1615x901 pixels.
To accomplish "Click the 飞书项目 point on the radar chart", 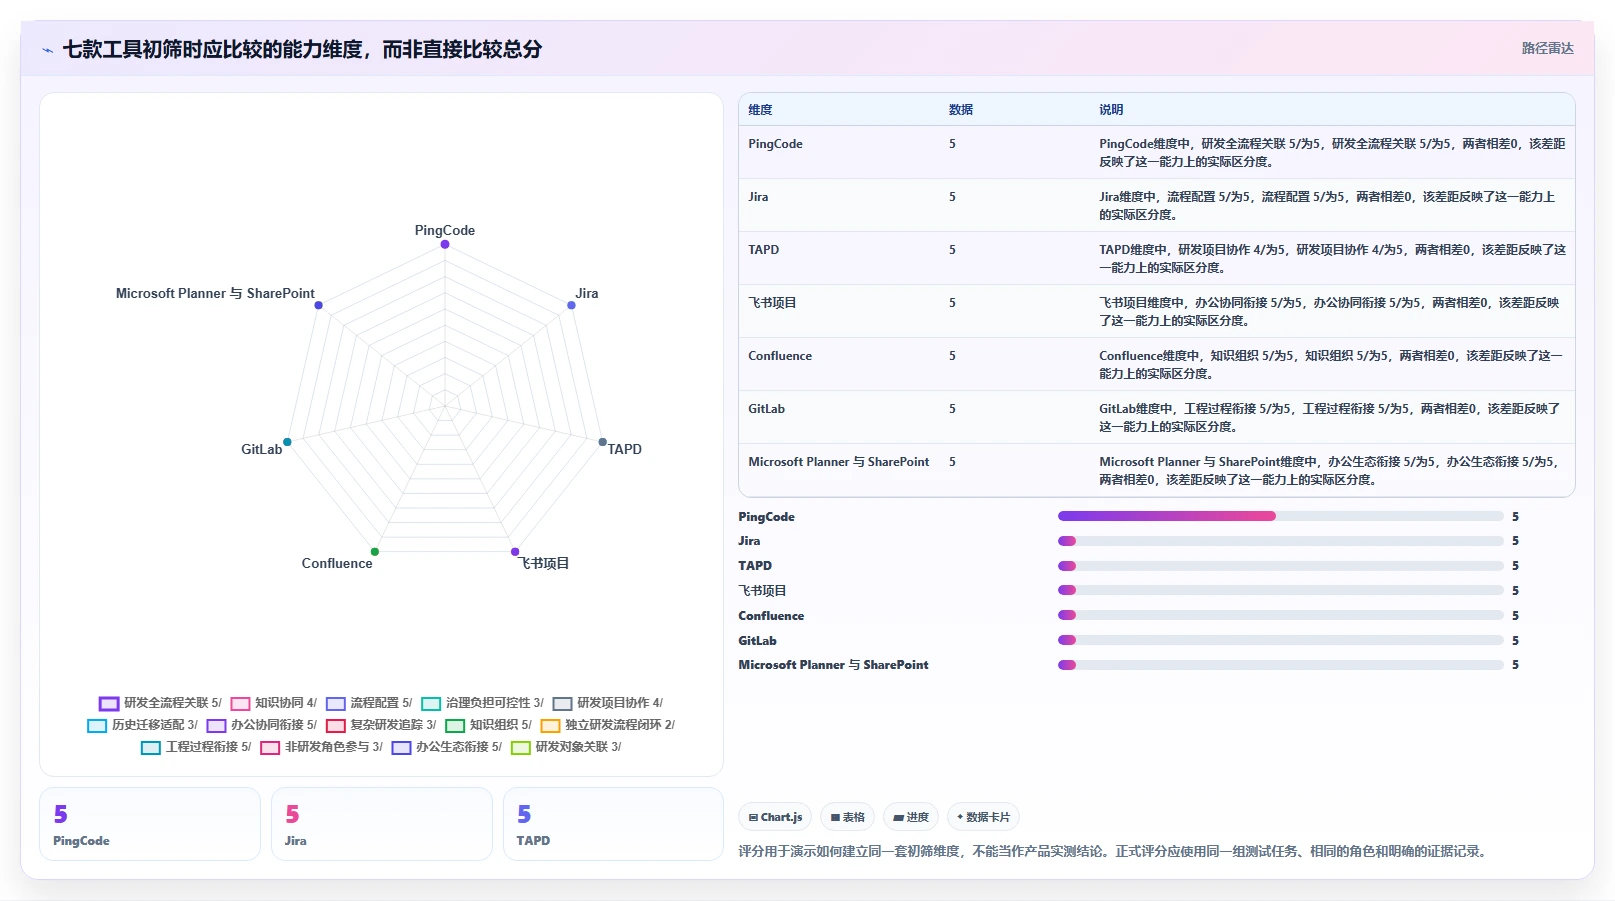I will (515, 552).
